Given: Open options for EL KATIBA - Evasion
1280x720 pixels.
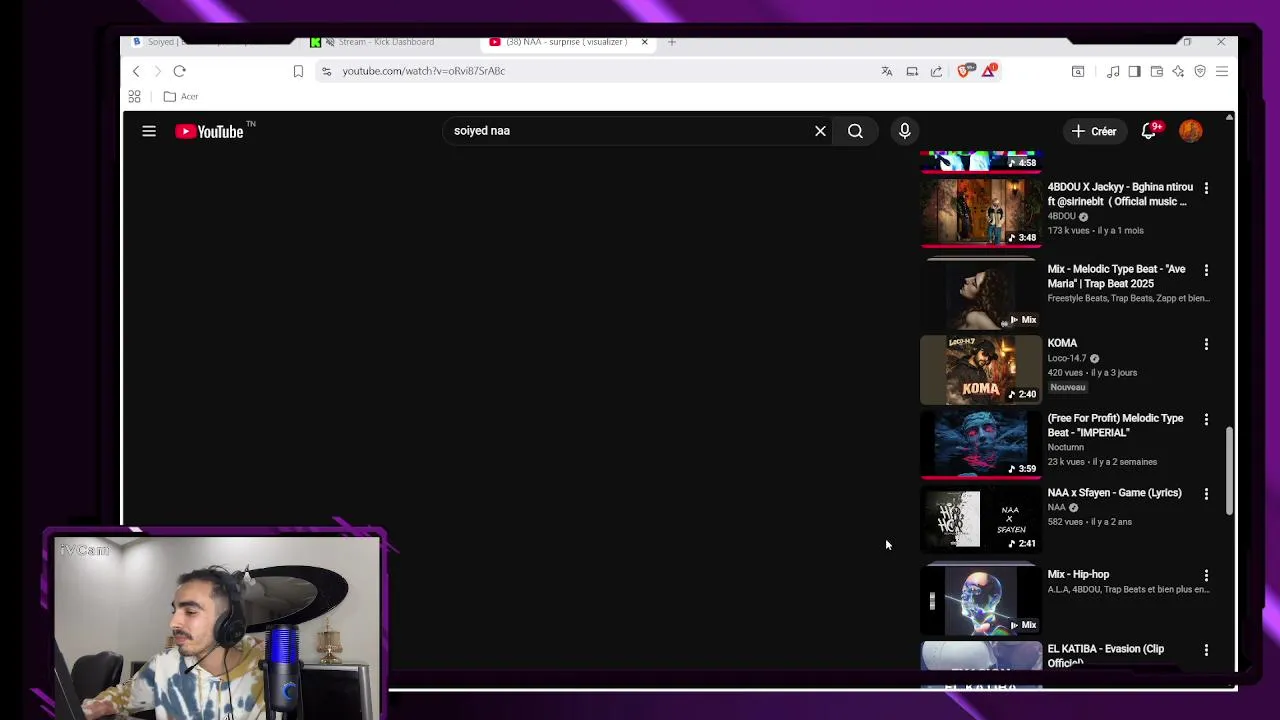Looking at the screenshot, I should pyautogui.click(x=1206, y=650).
